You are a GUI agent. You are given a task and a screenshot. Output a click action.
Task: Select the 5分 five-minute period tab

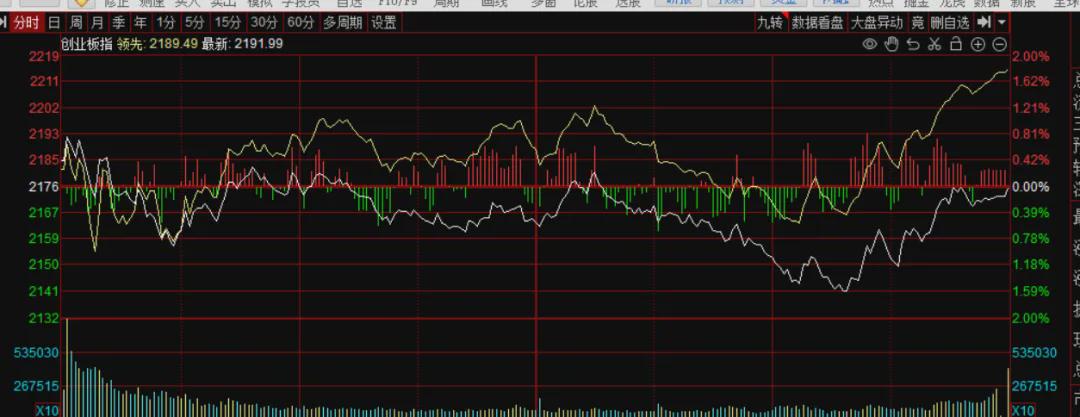194,23
